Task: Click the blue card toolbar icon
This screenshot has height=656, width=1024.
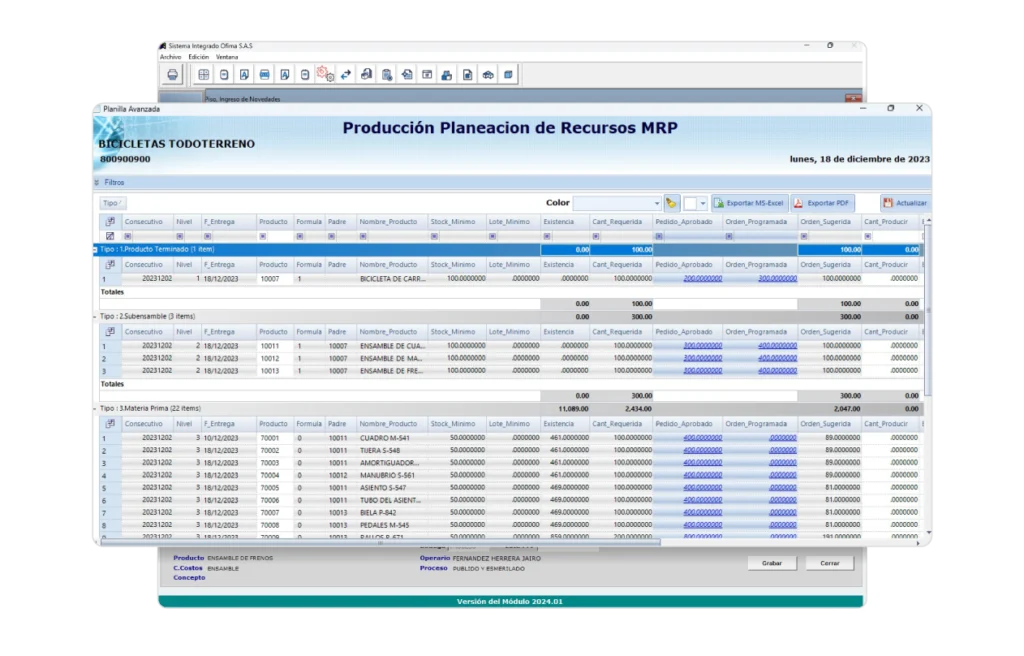Action: click(x=264, y=75)
